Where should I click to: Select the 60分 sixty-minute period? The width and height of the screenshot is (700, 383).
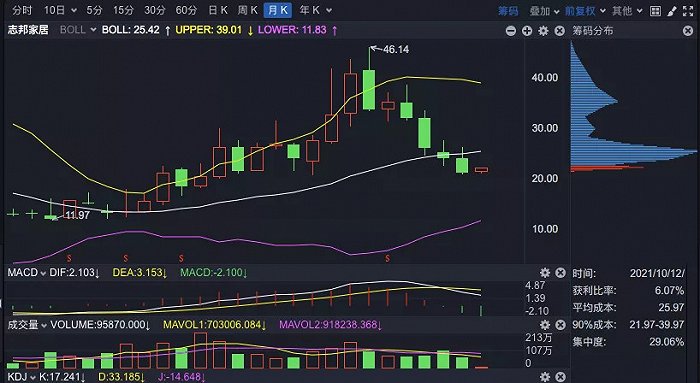pyautogui.click(x=186, y=10)
